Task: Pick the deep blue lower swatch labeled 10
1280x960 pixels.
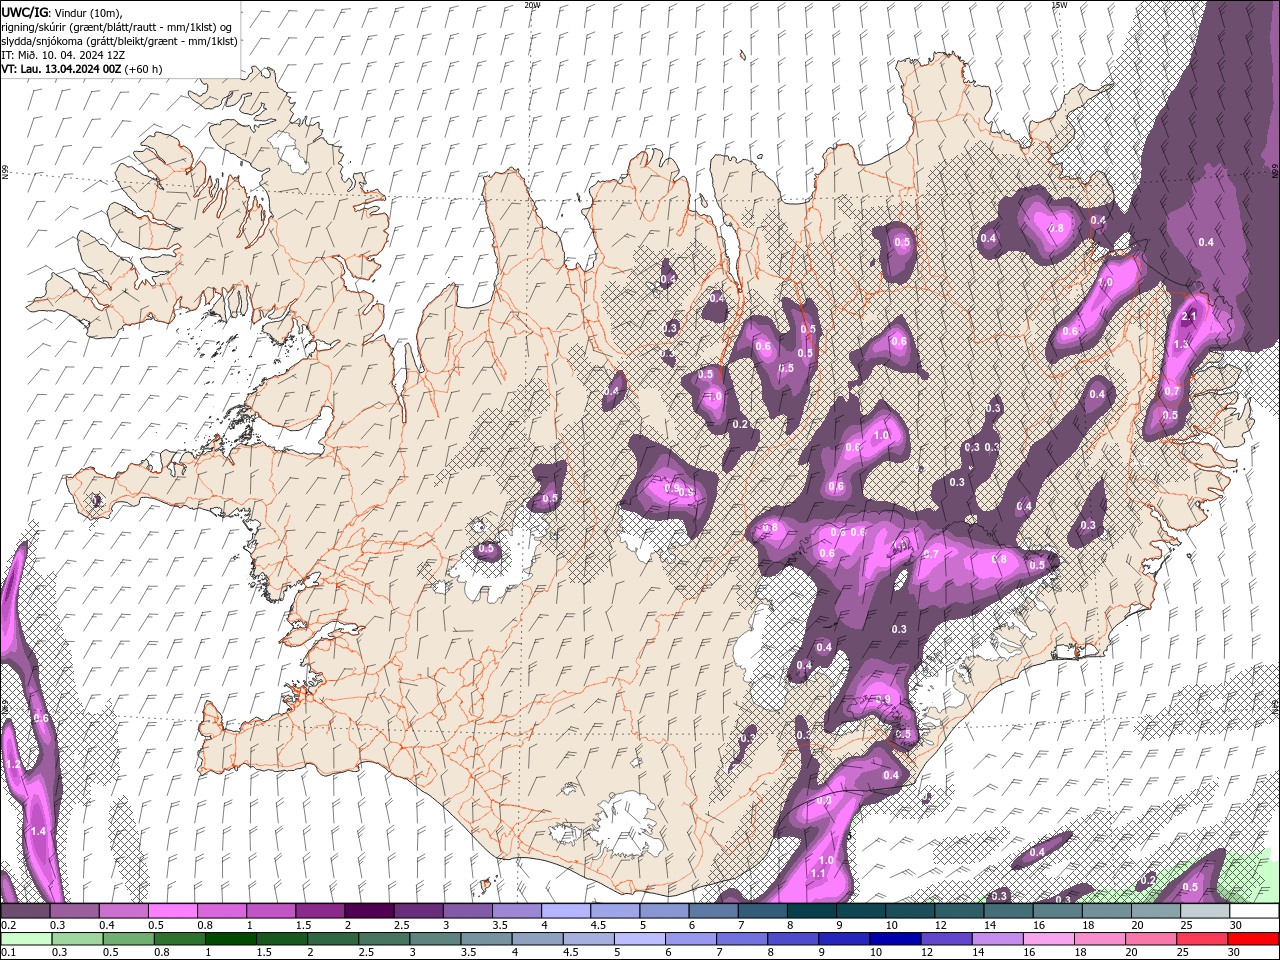Action: (895, 939)
